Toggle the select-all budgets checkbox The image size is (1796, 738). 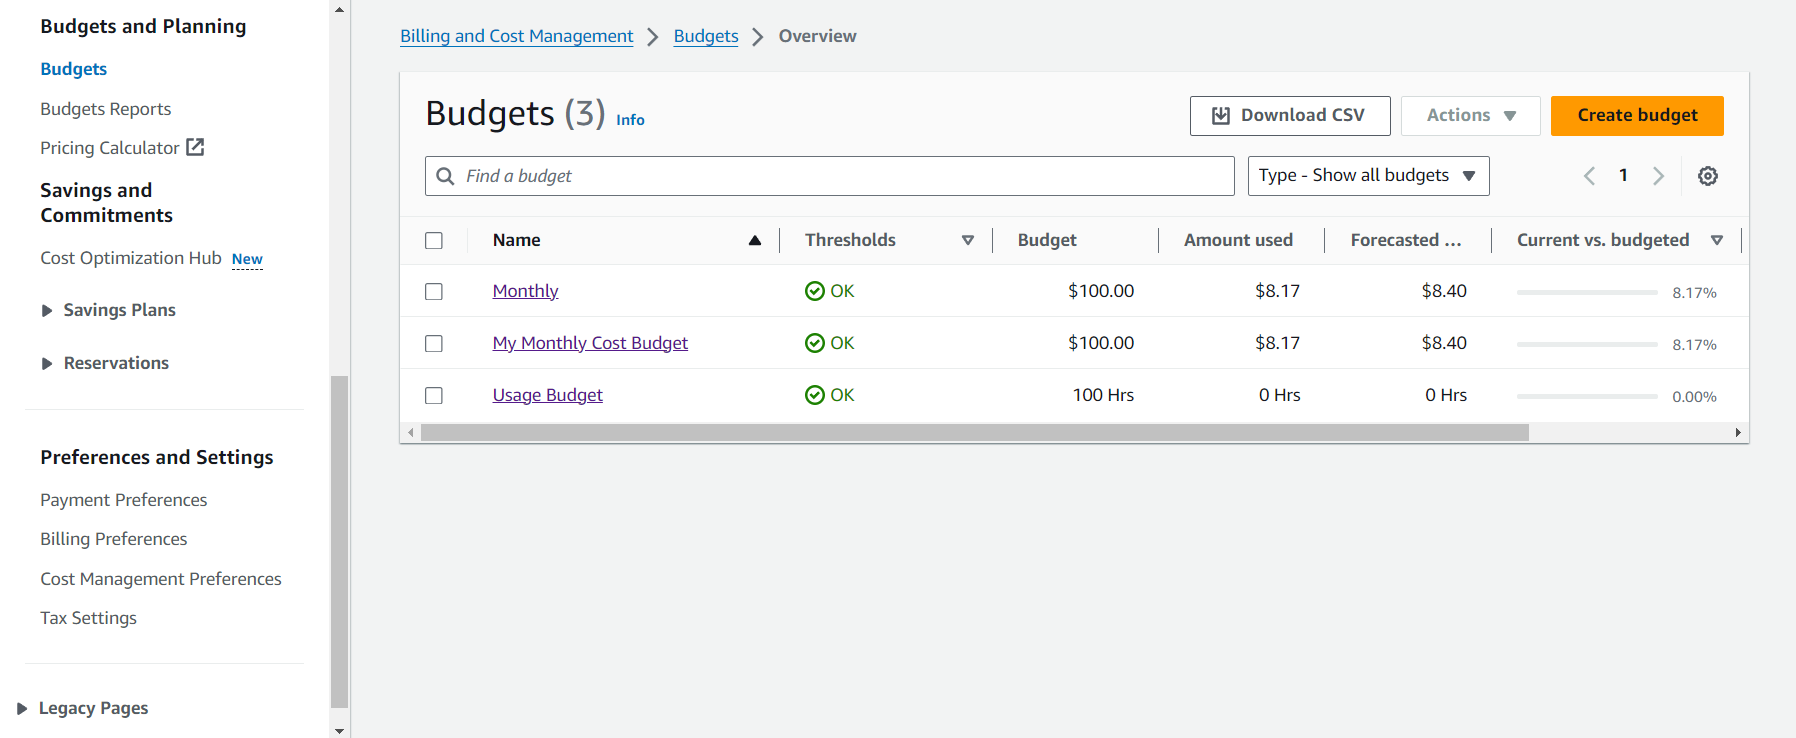point(434,241)
